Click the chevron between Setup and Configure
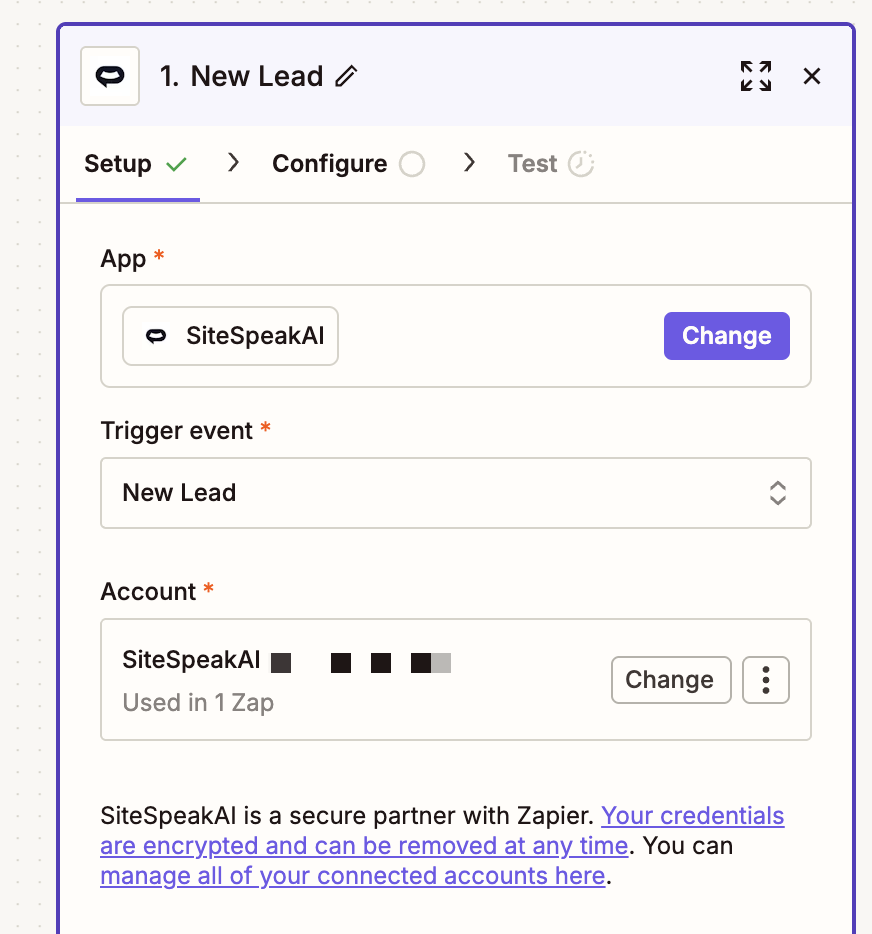The width and height of the screenshot is (872, 934). tap(233, 162)
